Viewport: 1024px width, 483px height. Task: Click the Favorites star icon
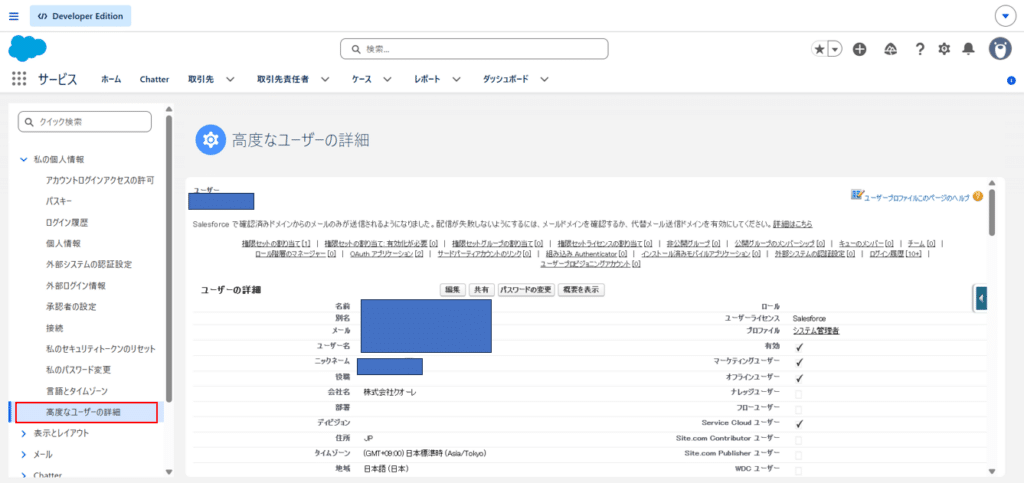(819, 49)
